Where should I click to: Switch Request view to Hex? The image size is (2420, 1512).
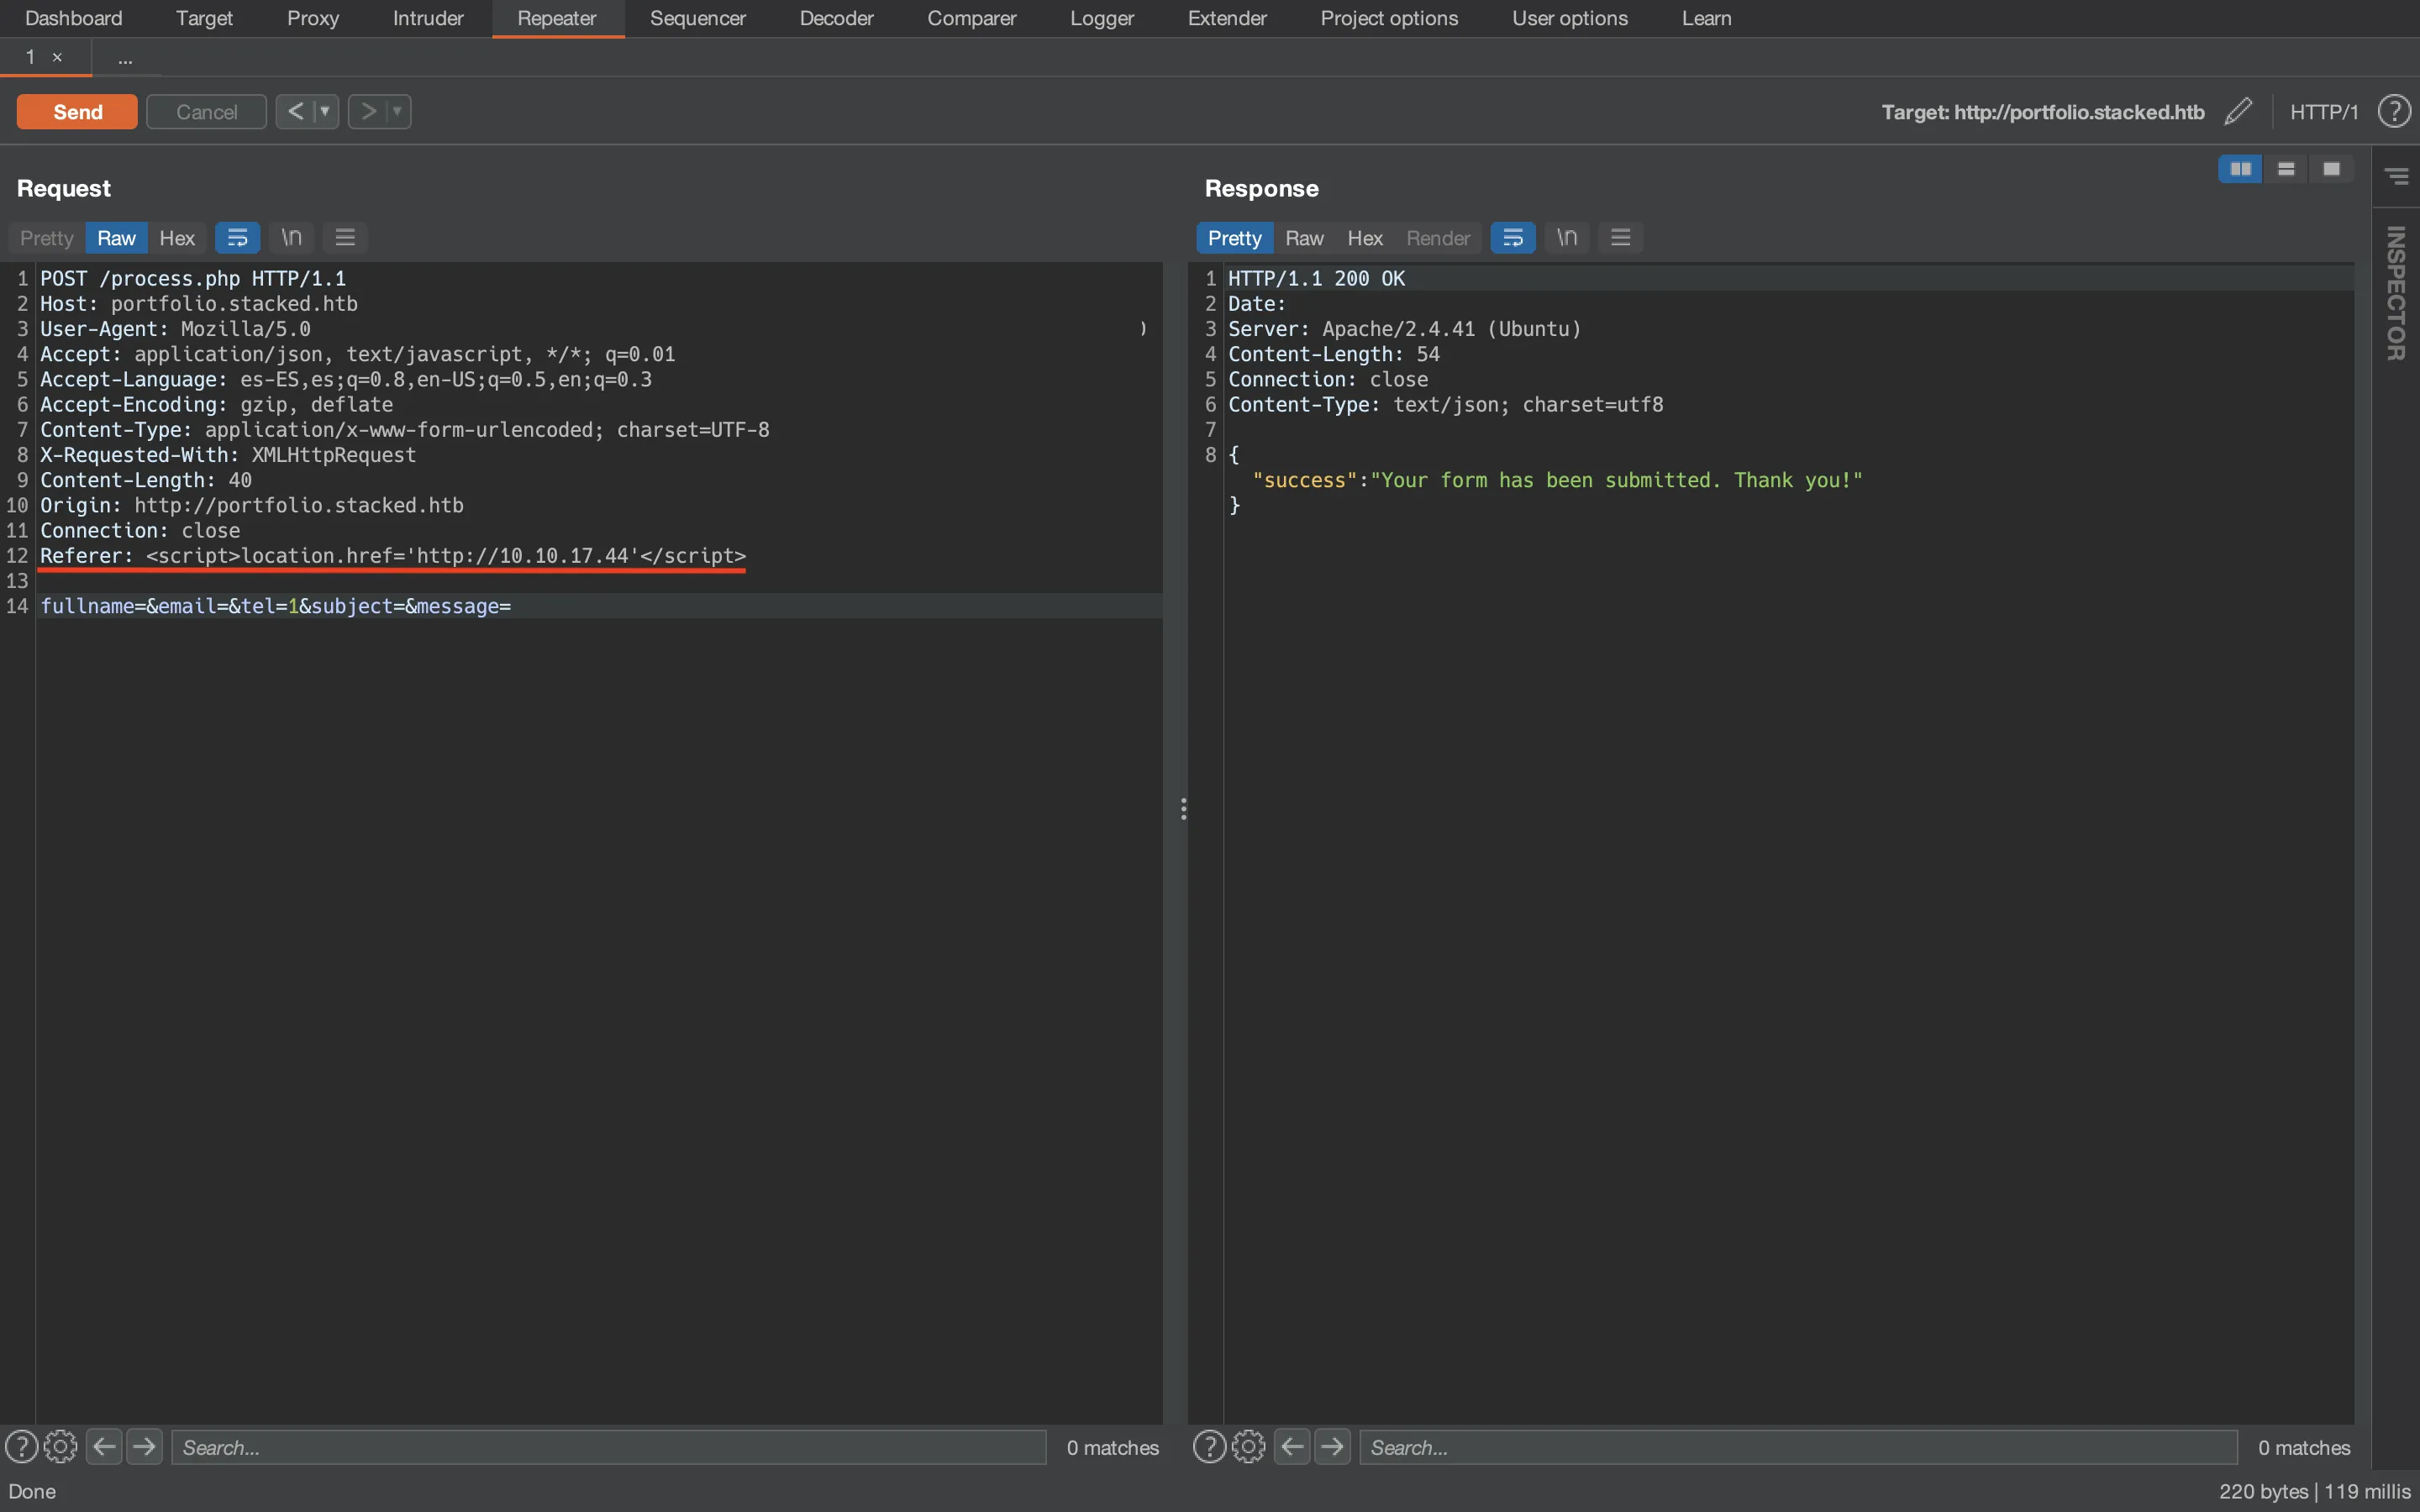[177, 238]
